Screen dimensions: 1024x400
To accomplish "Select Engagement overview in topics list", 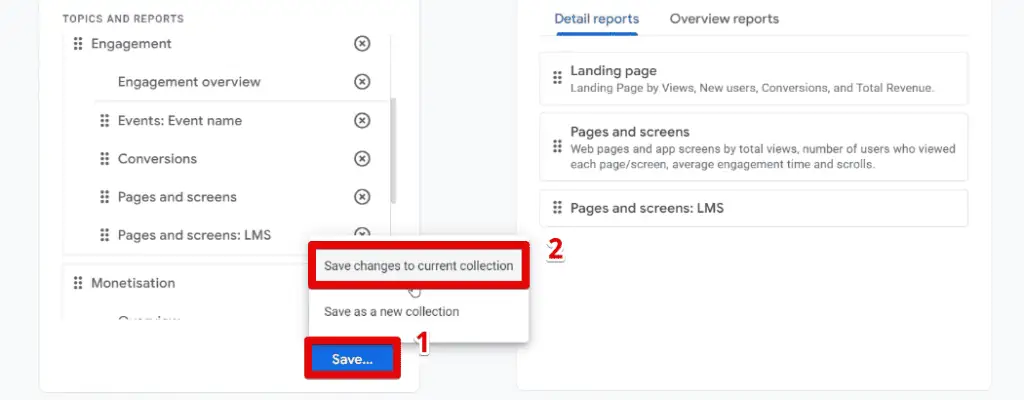I will click(x=189, y=82).
